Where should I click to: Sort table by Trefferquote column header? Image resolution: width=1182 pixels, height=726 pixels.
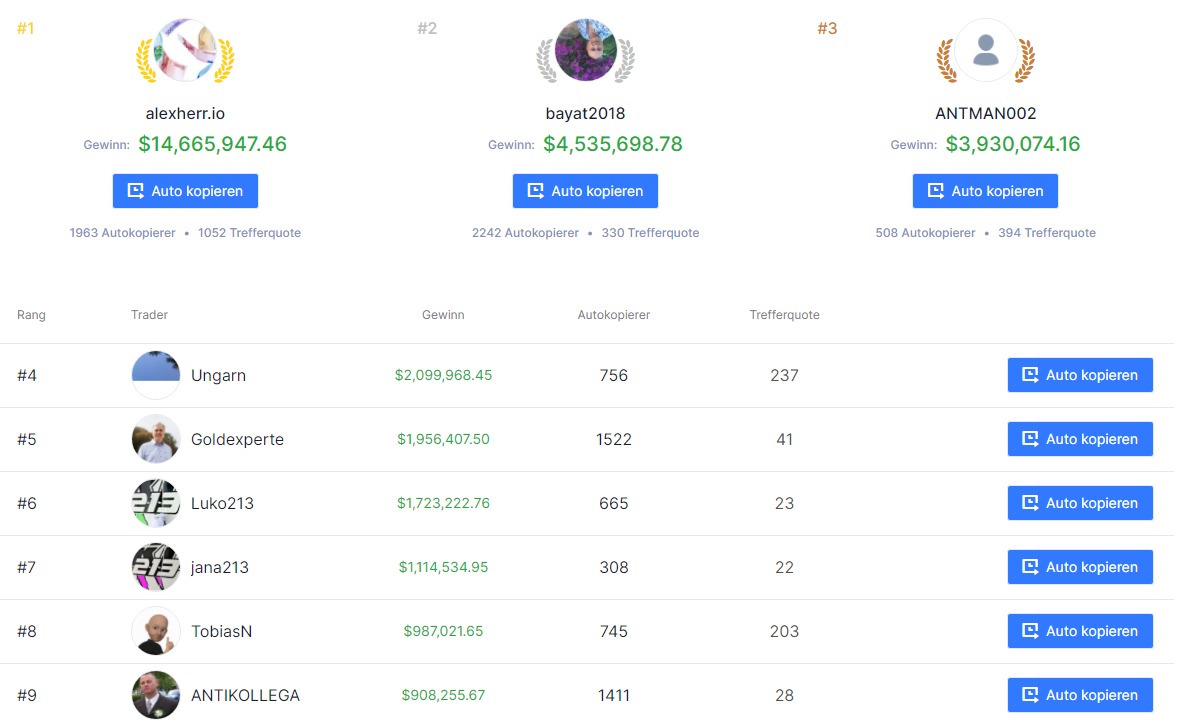pos(784,315)
